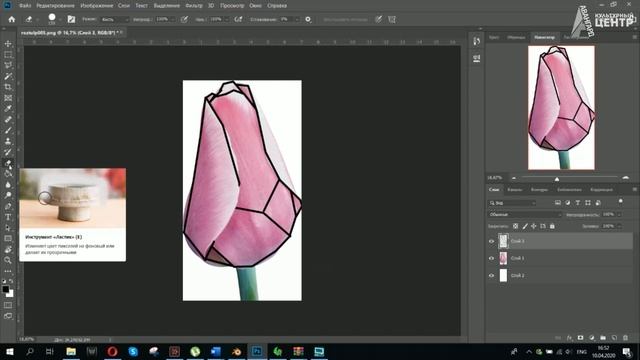The height and width of the screenshot is (360, 640).
Task: Open blend mode dropdown Обычные
Action: point(525,214)
